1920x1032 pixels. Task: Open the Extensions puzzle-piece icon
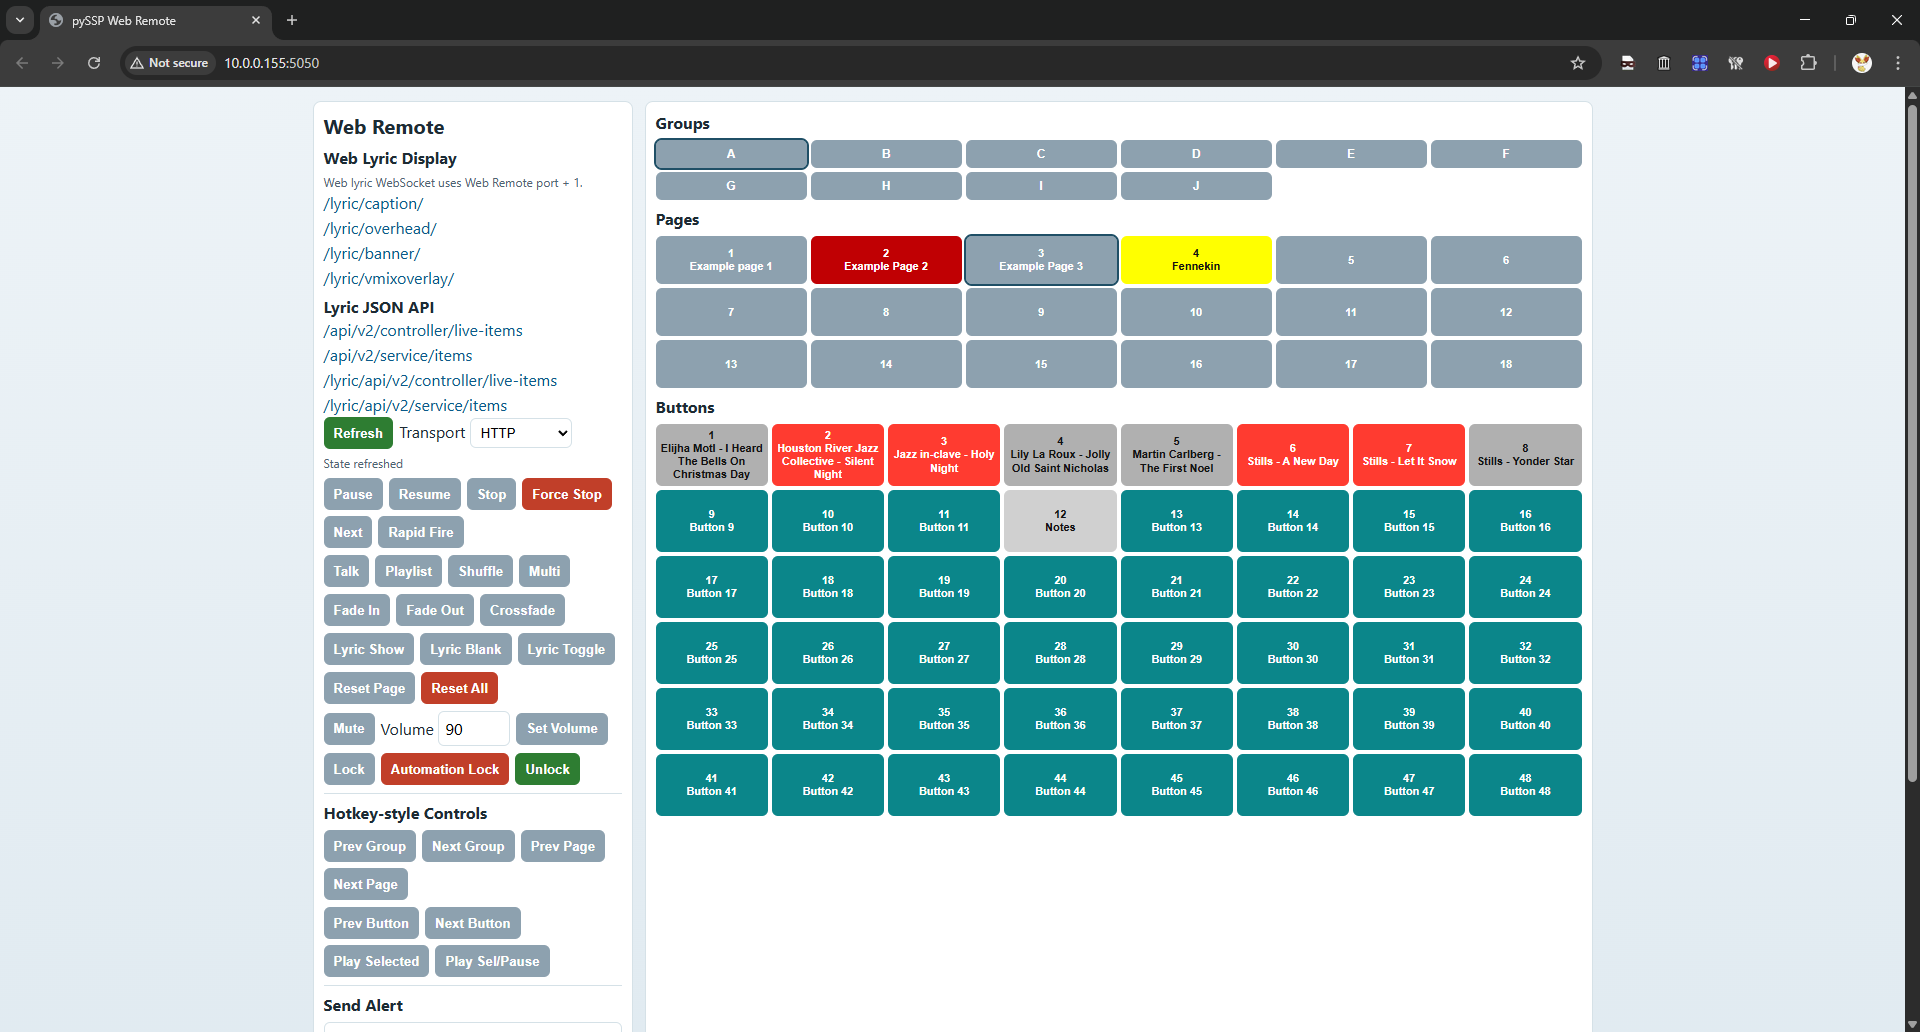(1810, 62)
